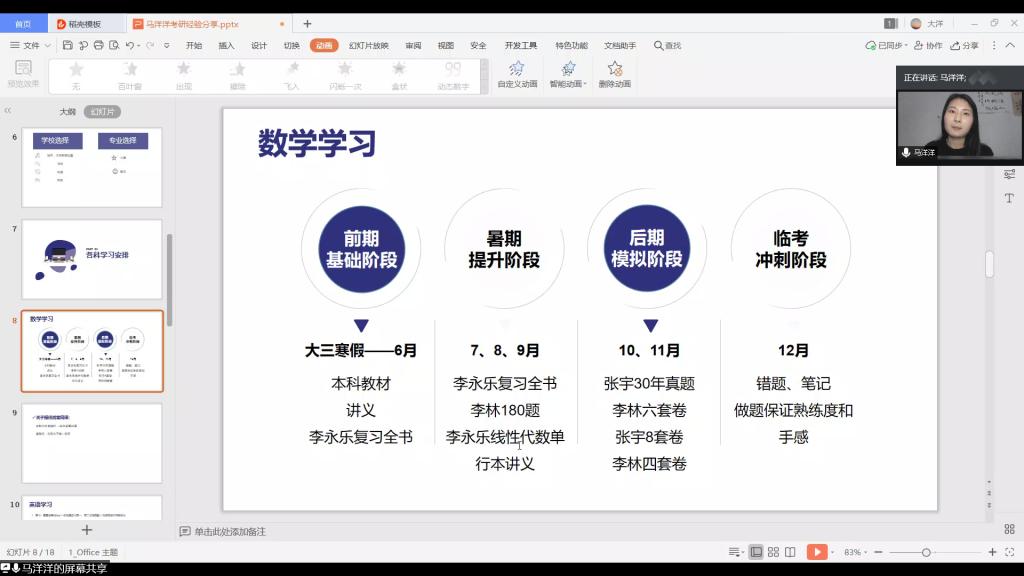The image size is (1024, 576).
Task: Open the 83% zoom level dropdown
Action: pyautogui.click(x=857, y=552)
